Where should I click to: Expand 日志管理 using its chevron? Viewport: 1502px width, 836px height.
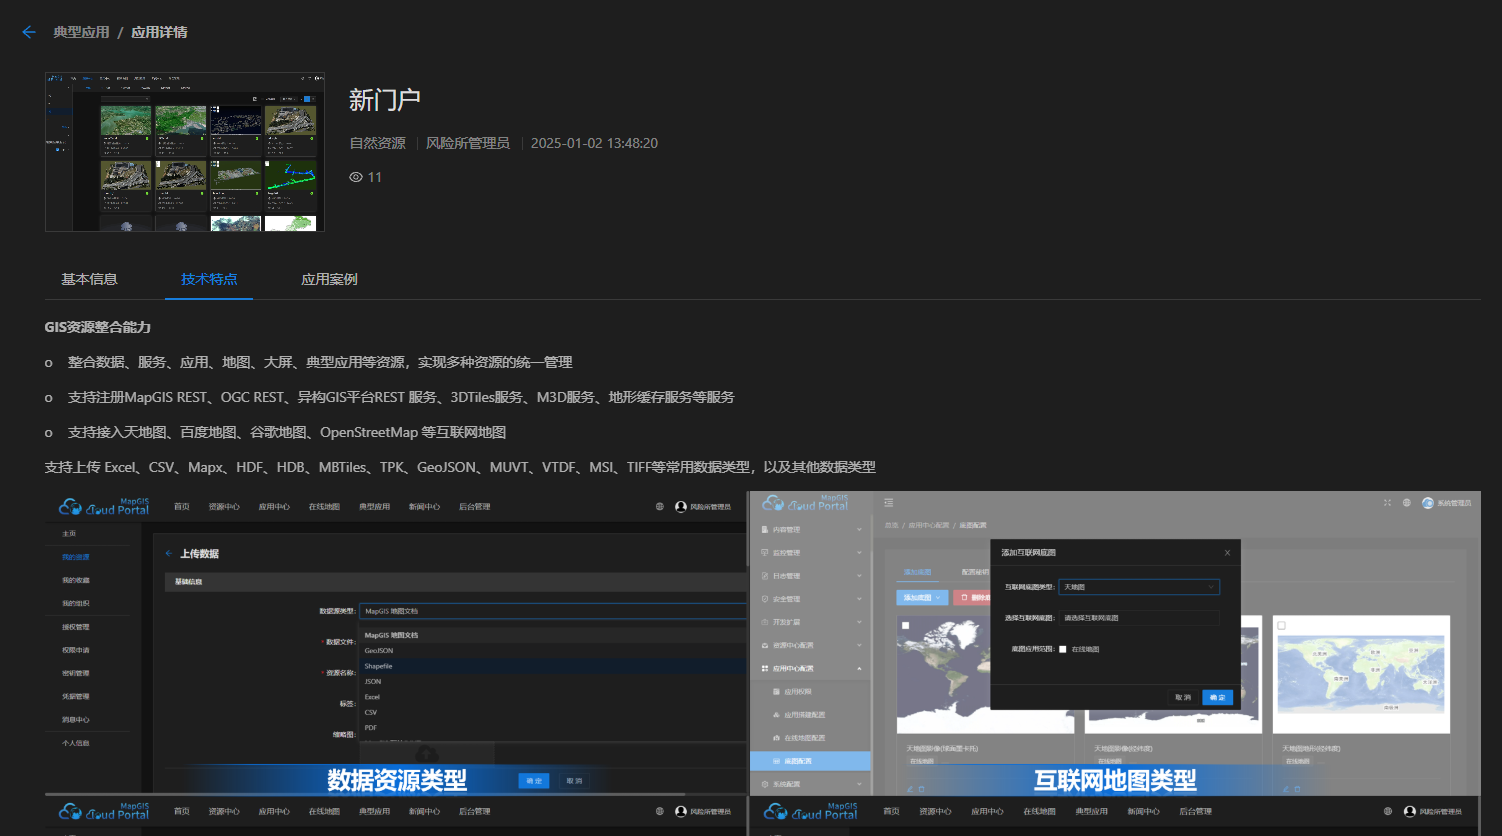click(859, 576)
